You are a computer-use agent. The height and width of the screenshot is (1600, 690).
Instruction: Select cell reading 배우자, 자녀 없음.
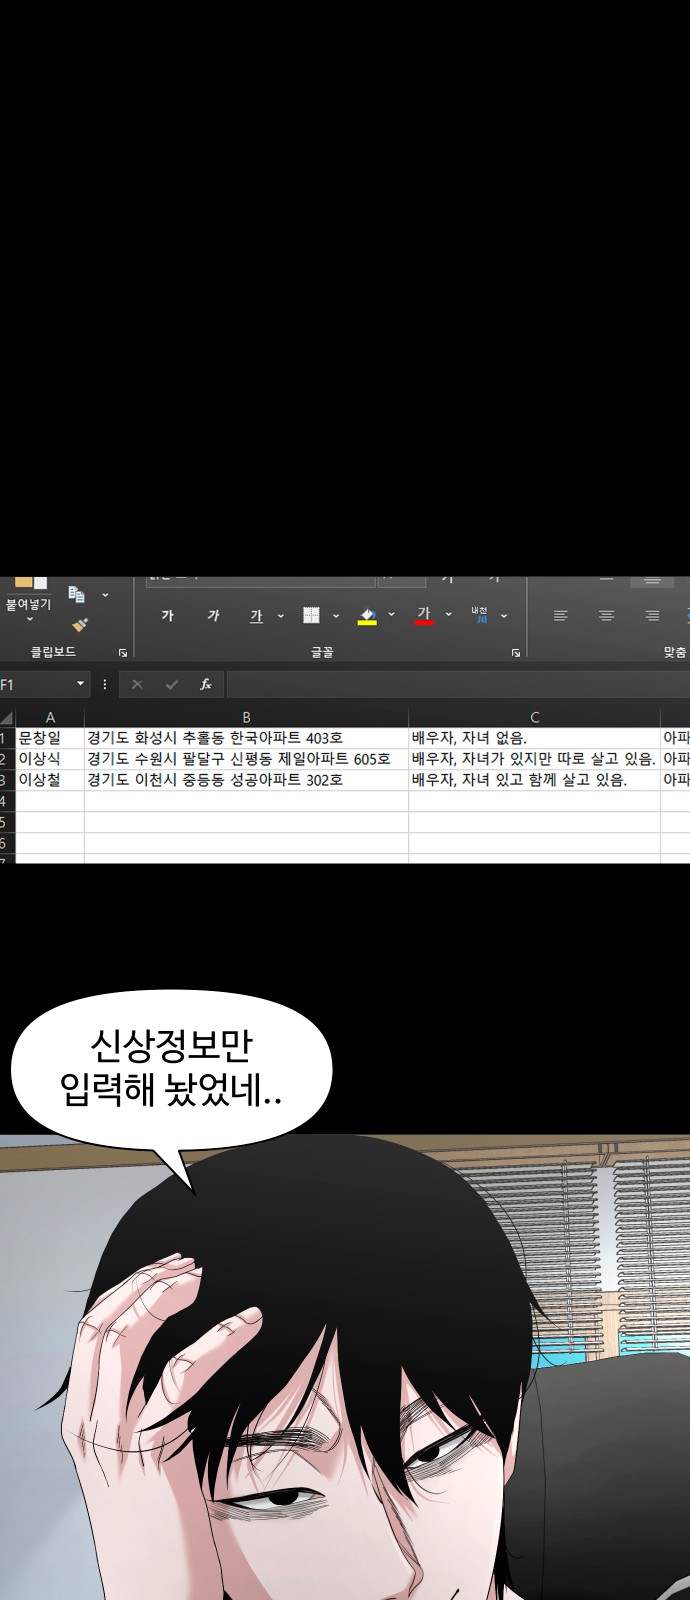[x=534, y=738]
